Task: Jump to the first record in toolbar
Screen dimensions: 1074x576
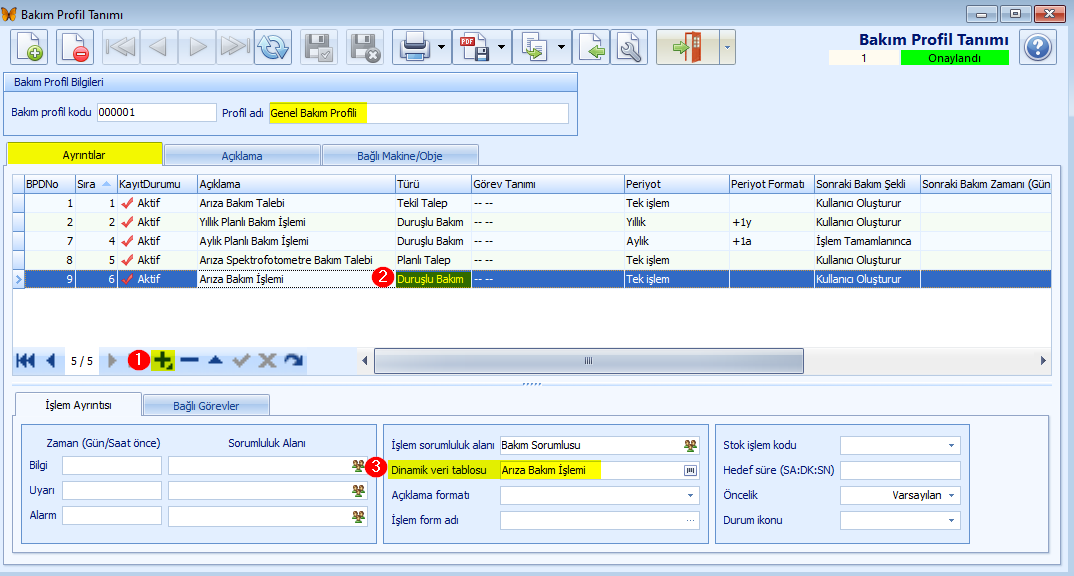Action: click(x=121, y=47)
